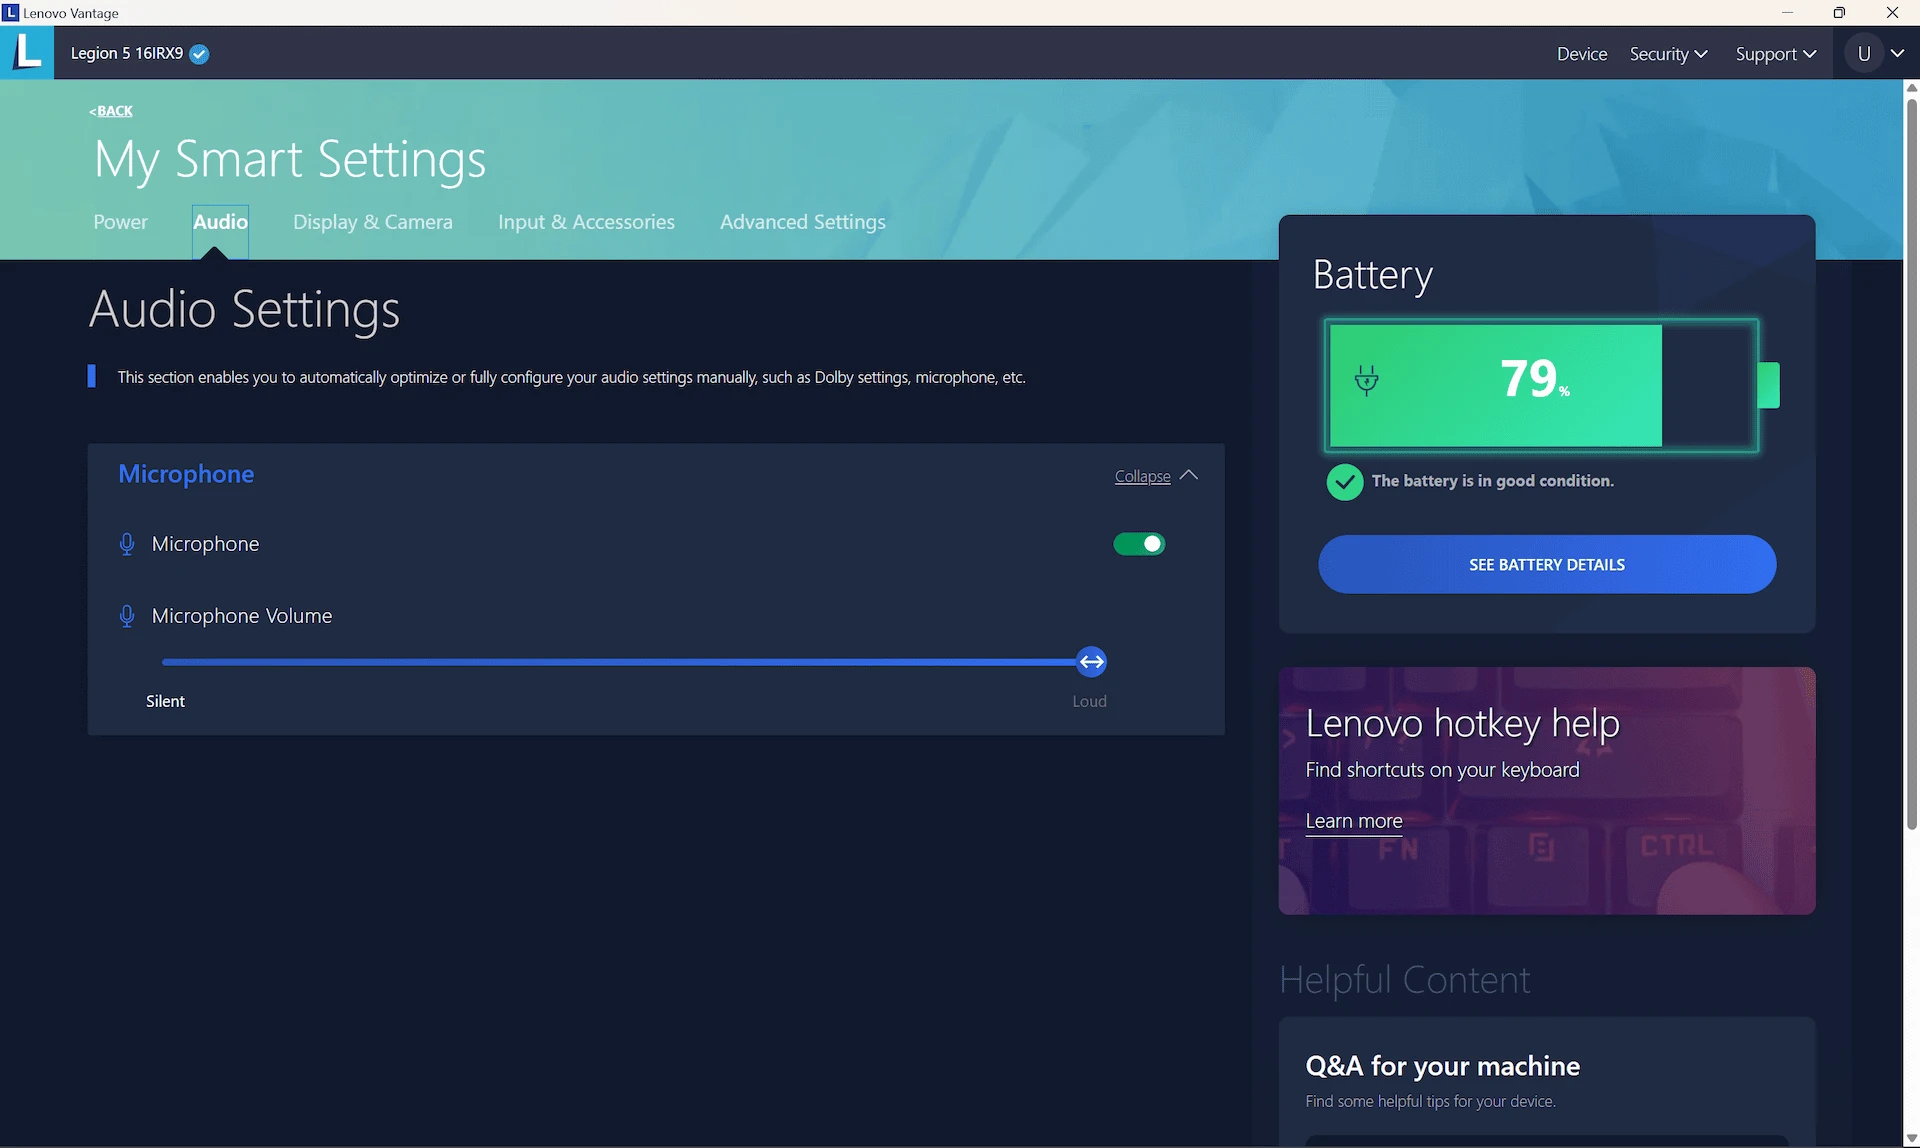Viewport: 1920px width, 1148px height.
Task: Click the Lenovo hotkey help banner
Action: [x=1547, y=791]
